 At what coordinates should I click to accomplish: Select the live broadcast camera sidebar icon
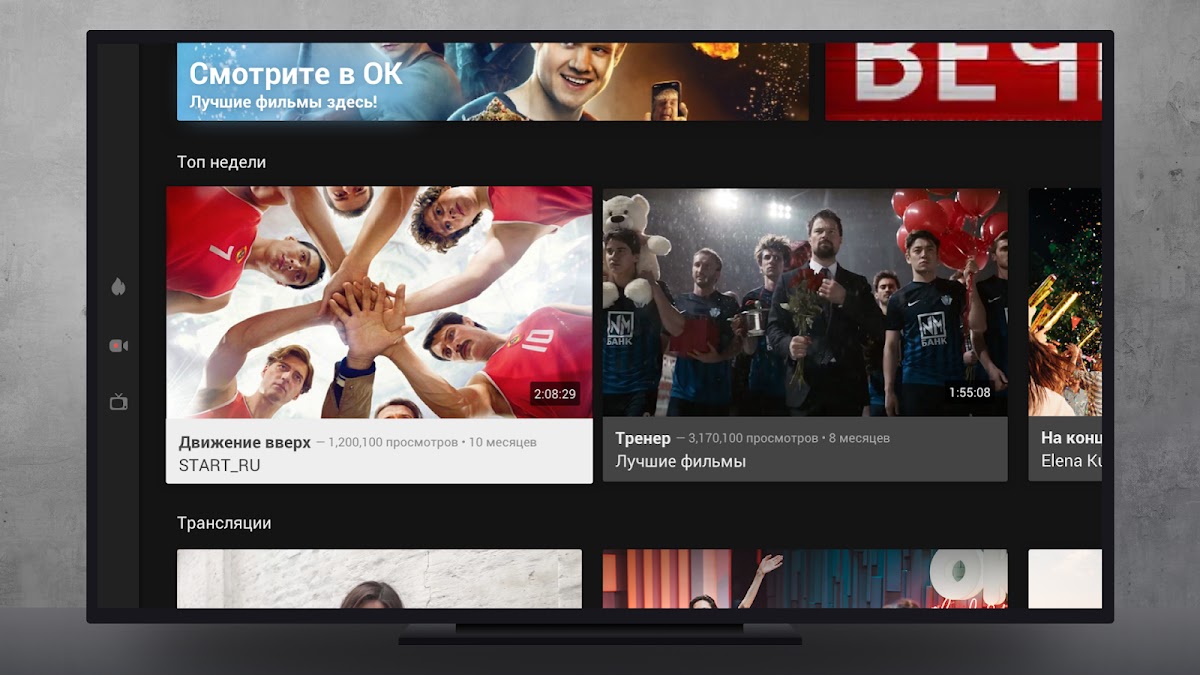(118, 346)
